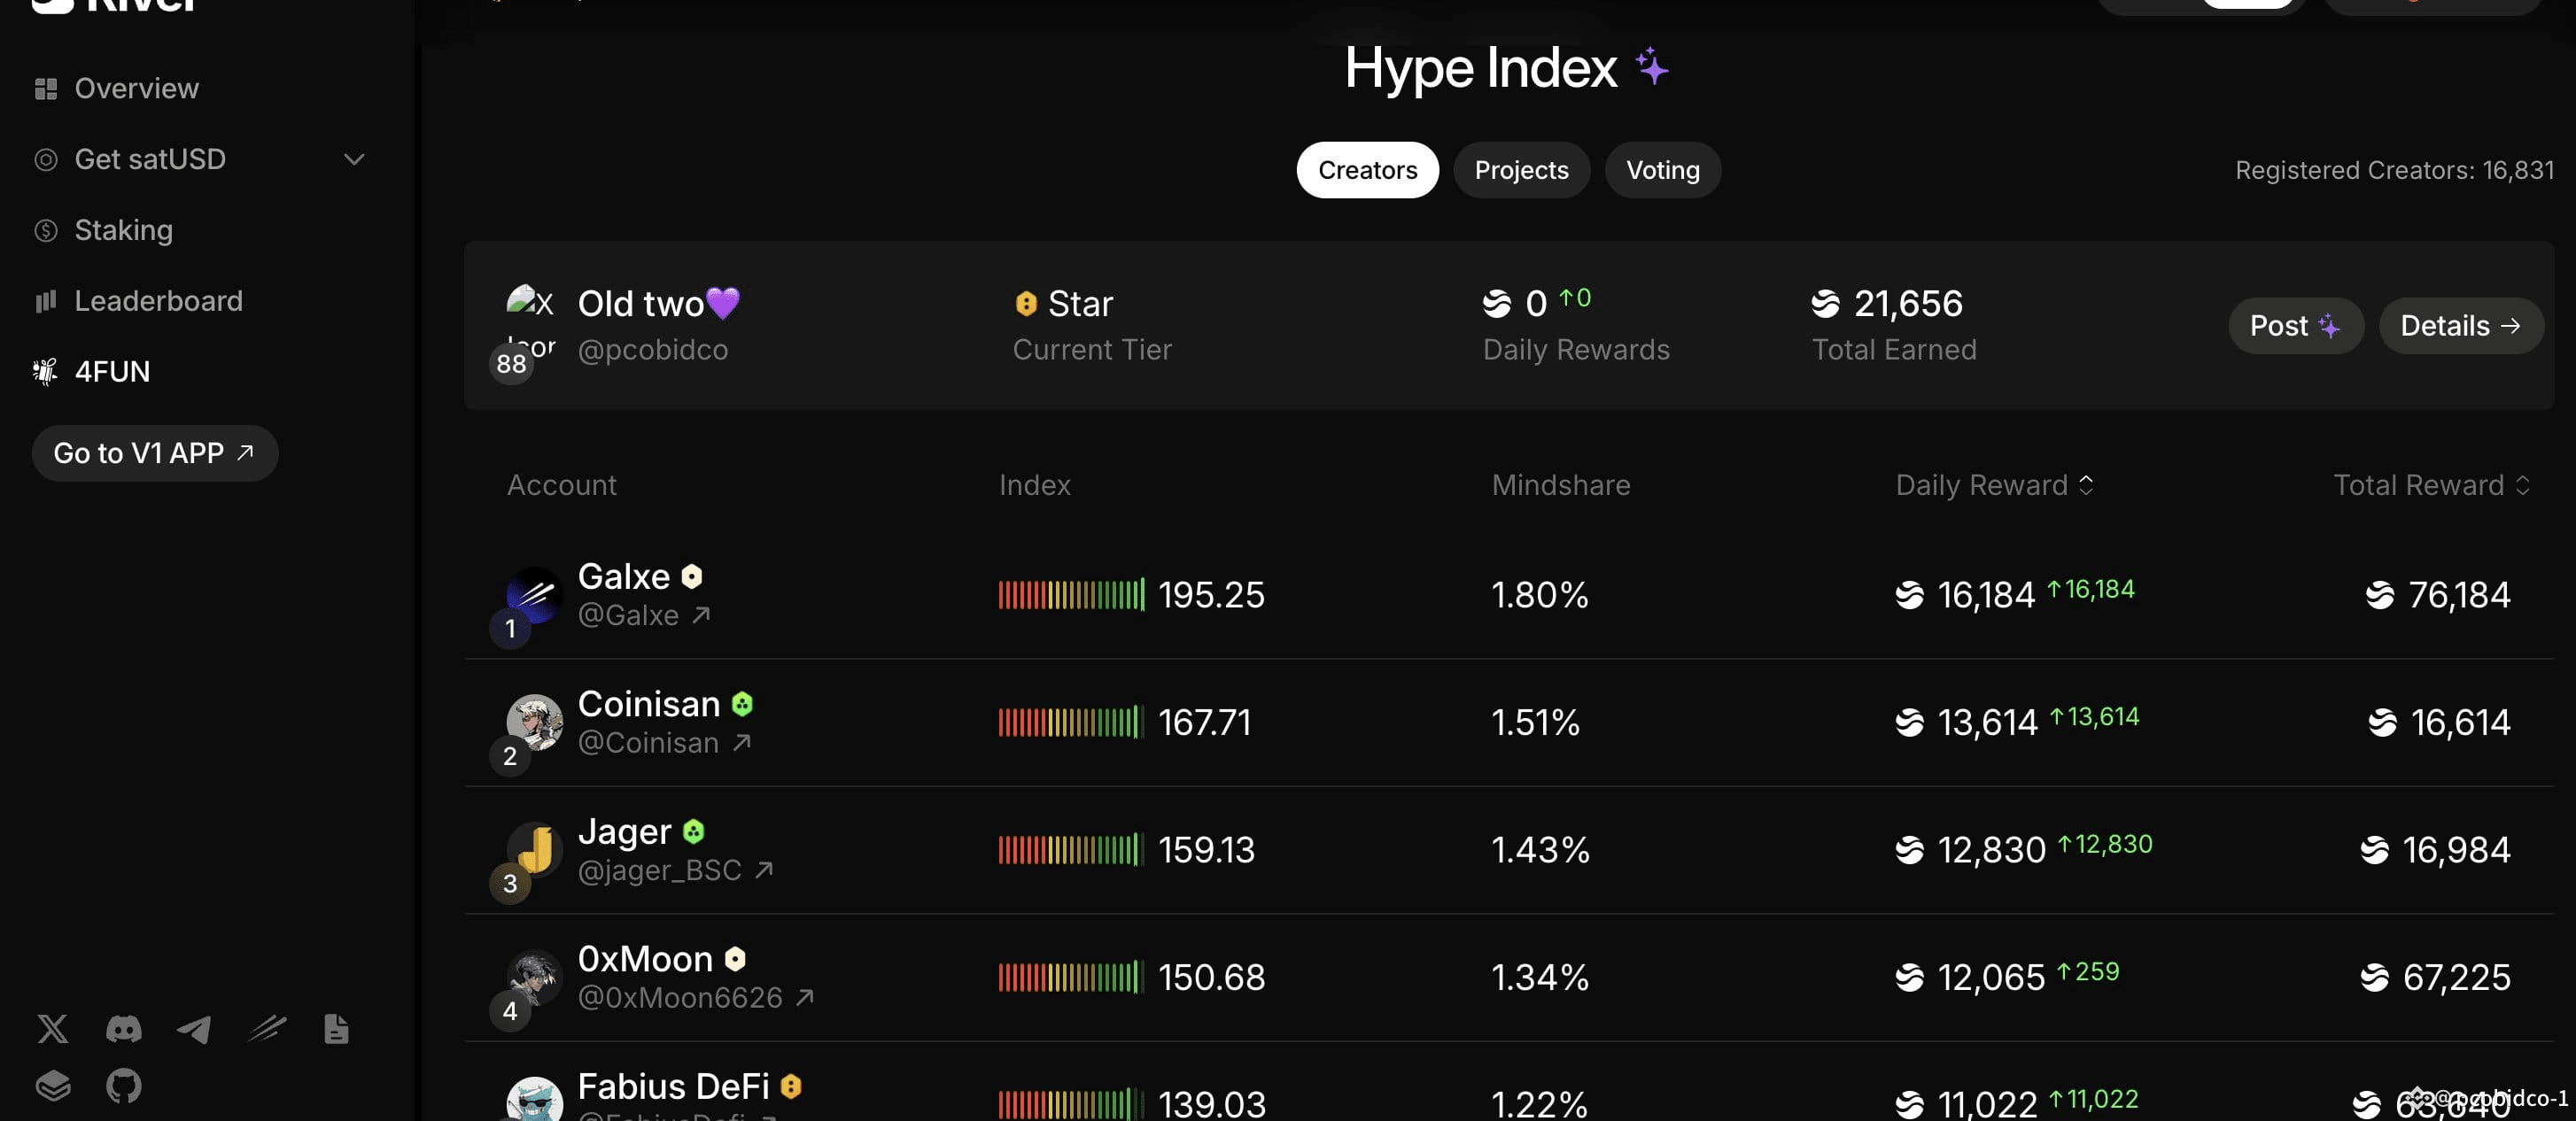Click the broken avatar image ranked 88
2576x1121 pixels.
tap(530, 322)
